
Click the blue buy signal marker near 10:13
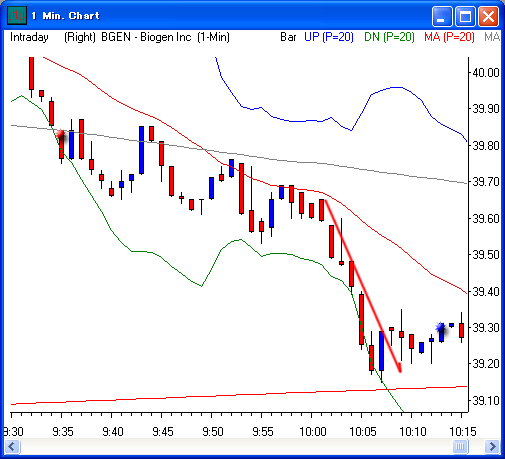[x=441, y=328]
